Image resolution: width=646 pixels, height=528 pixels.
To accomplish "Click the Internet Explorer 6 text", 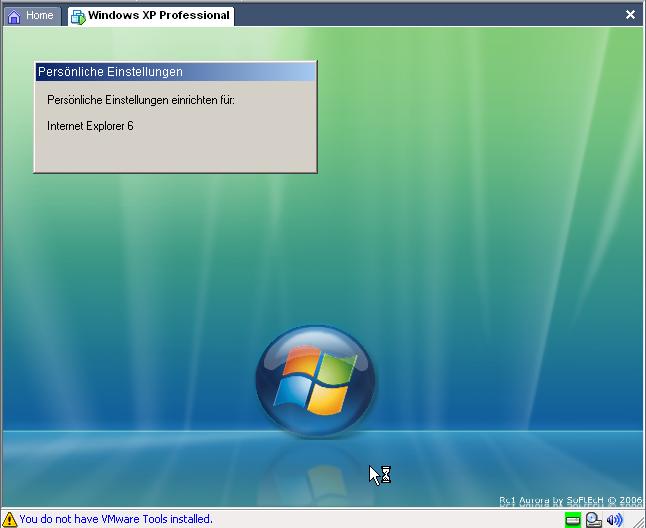I will click(x=90, y=126).
